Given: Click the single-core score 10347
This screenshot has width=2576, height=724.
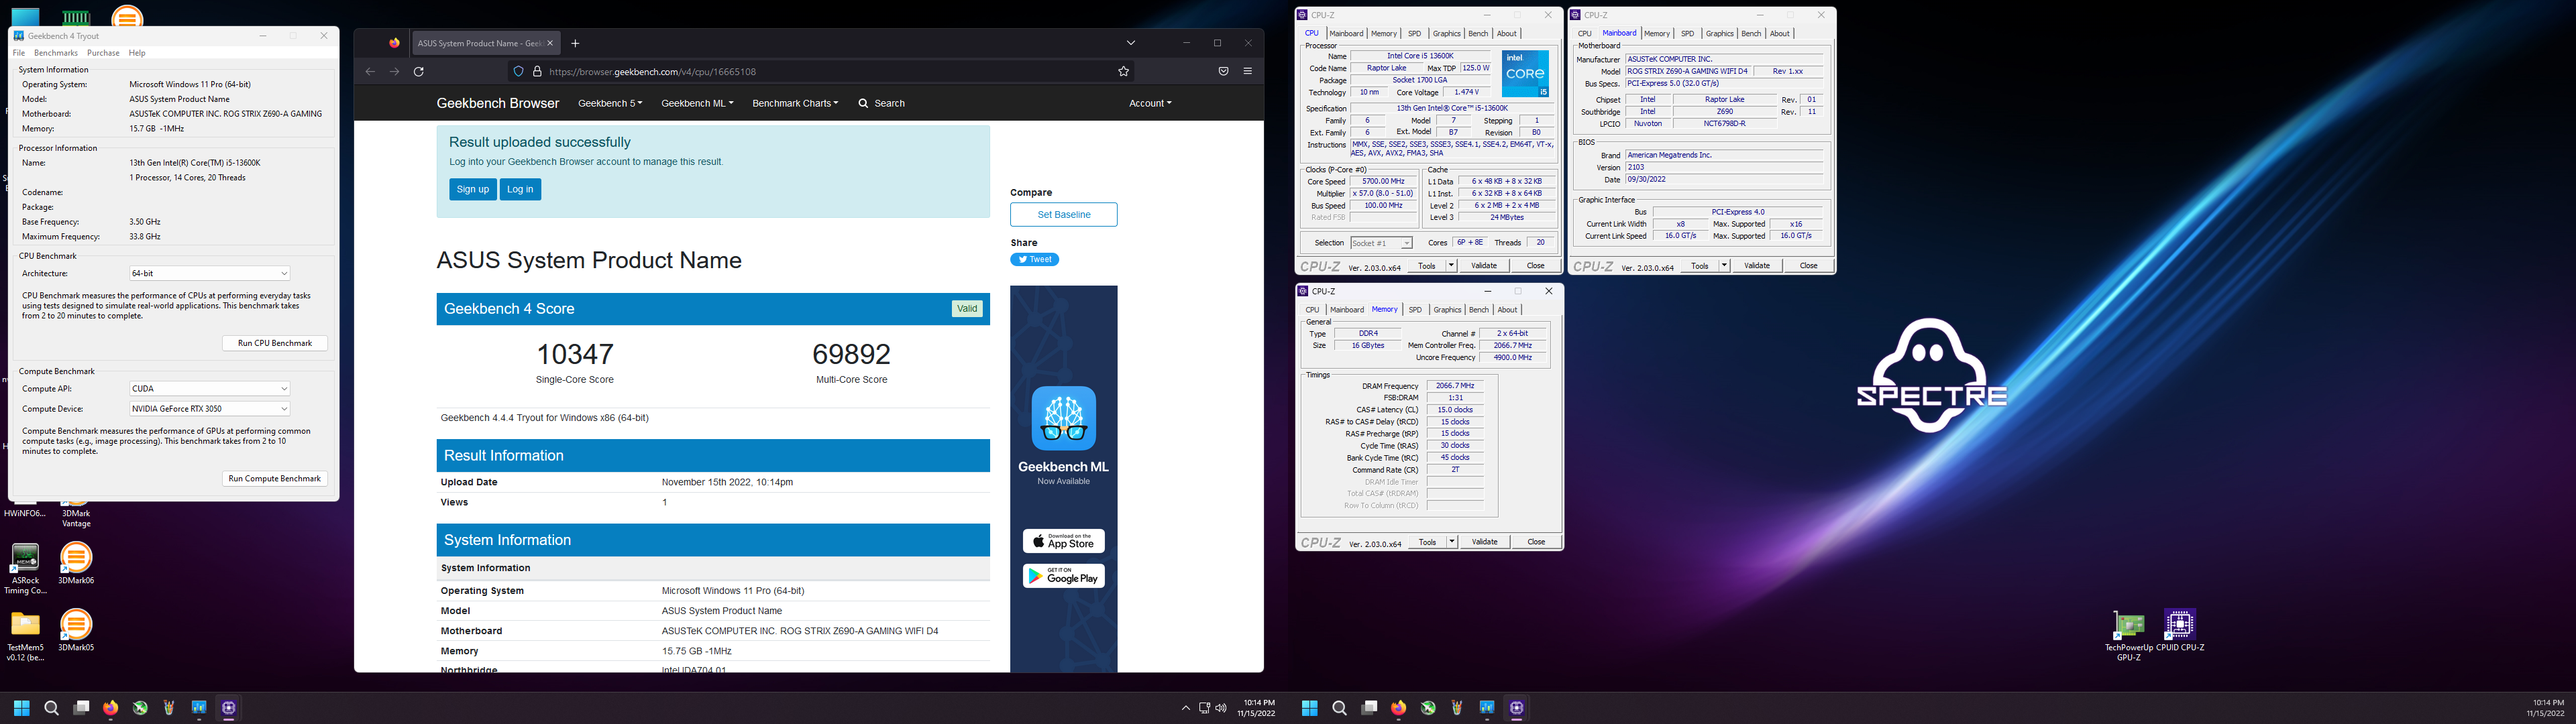Looking at the screenshot, I should 575,354.
